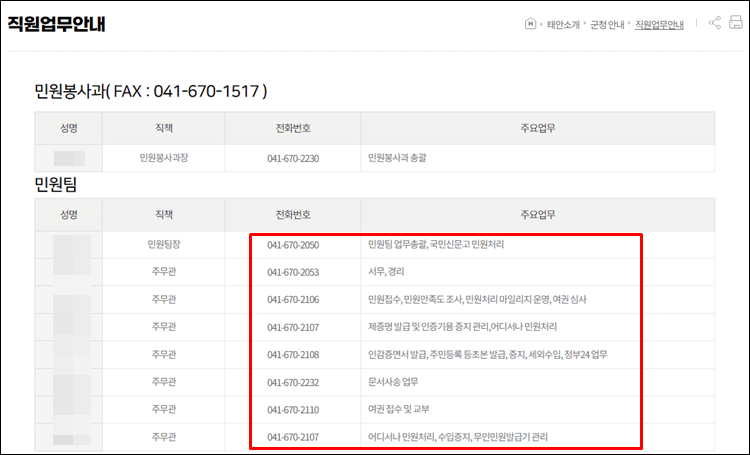The height and width of the screenshot is (455, 750).
Task: Click phone number 041-670-2110
Action: (x=293, y=410)
